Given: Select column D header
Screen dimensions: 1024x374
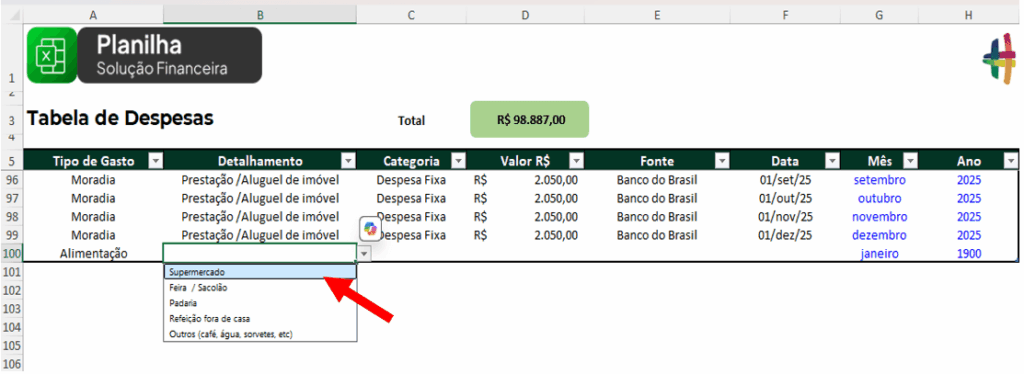Looking at the screenshot, I should pos(525,15).
